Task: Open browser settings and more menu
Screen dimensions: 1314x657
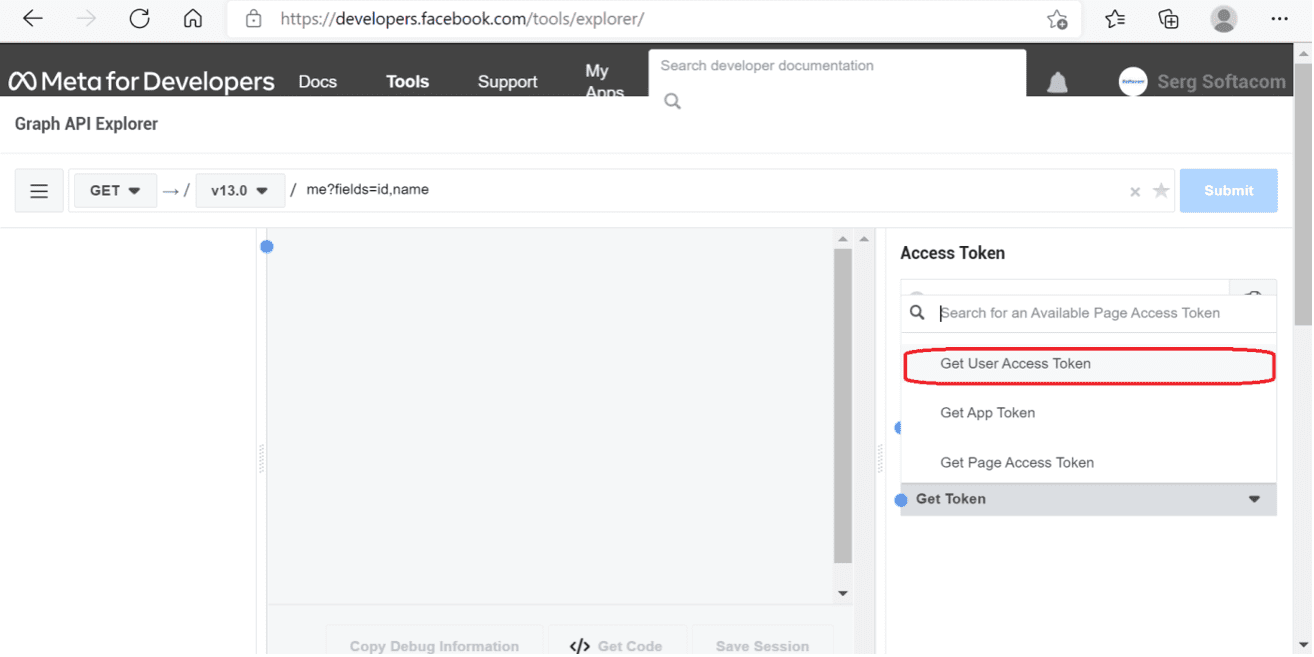Action: [1279, 18]
